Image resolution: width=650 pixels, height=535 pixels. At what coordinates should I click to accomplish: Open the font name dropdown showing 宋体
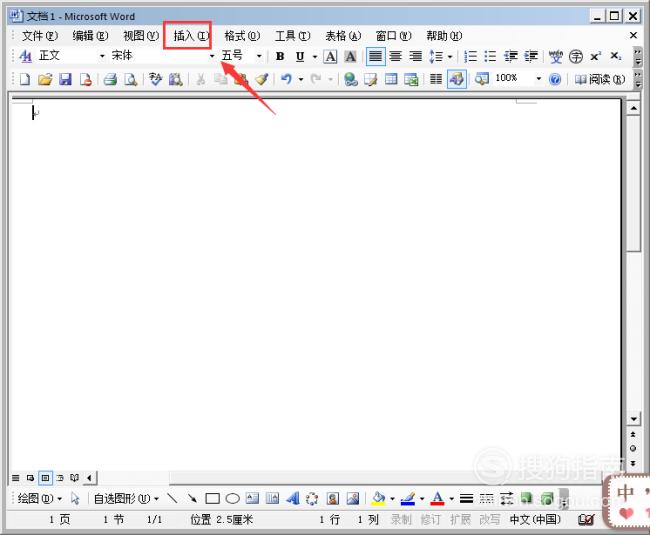click(212, 56)
